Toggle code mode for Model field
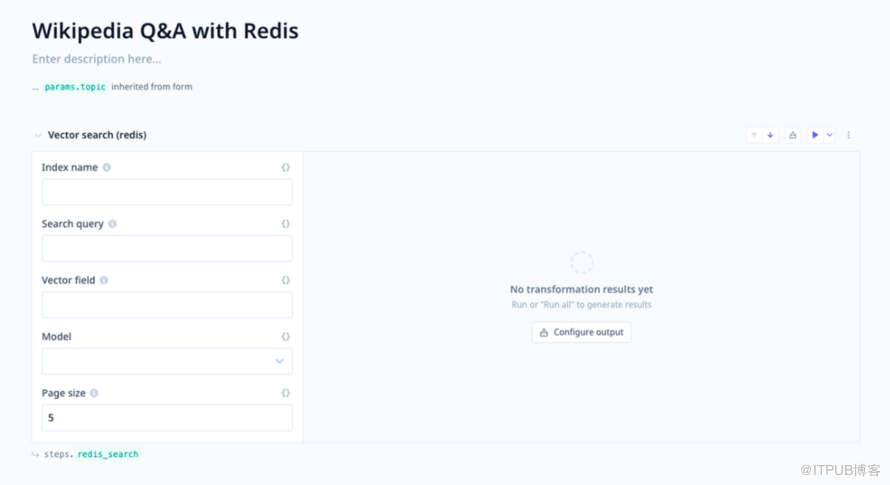Image resolution: width=890 pixels, height=485 pixels. tap(286, 337)
